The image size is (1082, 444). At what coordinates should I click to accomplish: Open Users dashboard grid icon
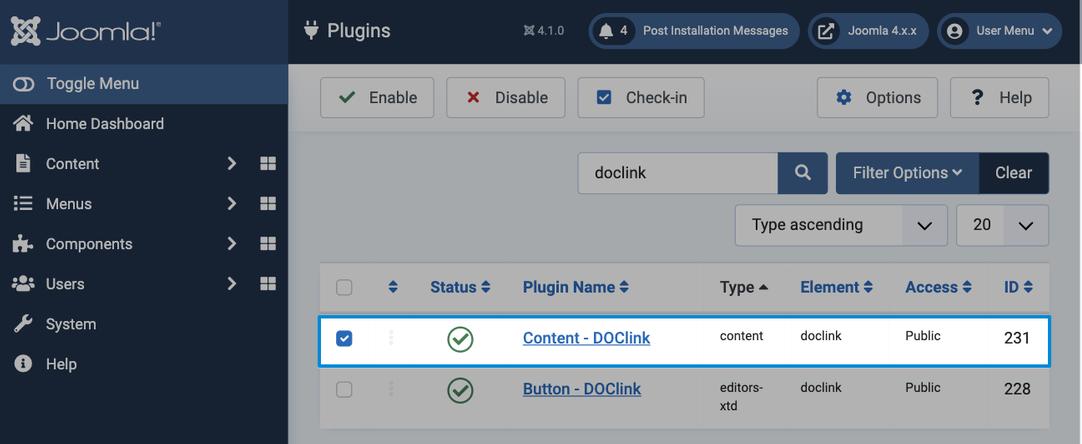pos(268,284)
